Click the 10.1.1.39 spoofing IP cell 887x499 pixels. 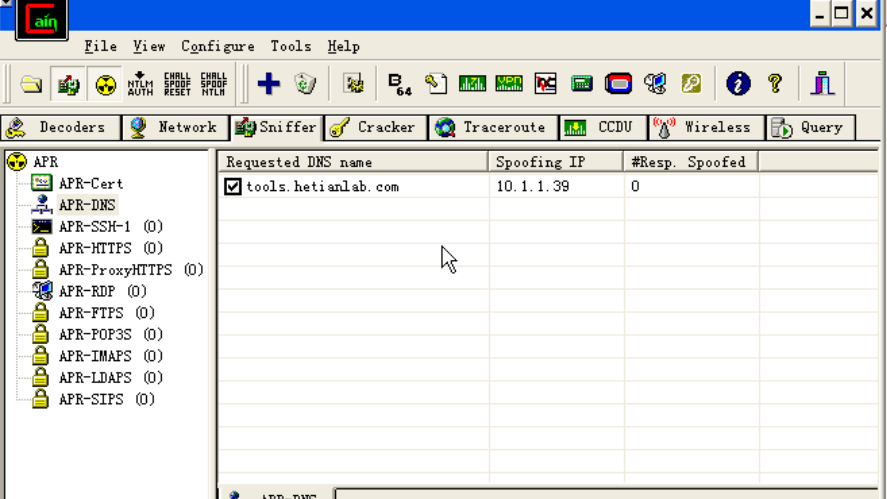tap(533, 186)
